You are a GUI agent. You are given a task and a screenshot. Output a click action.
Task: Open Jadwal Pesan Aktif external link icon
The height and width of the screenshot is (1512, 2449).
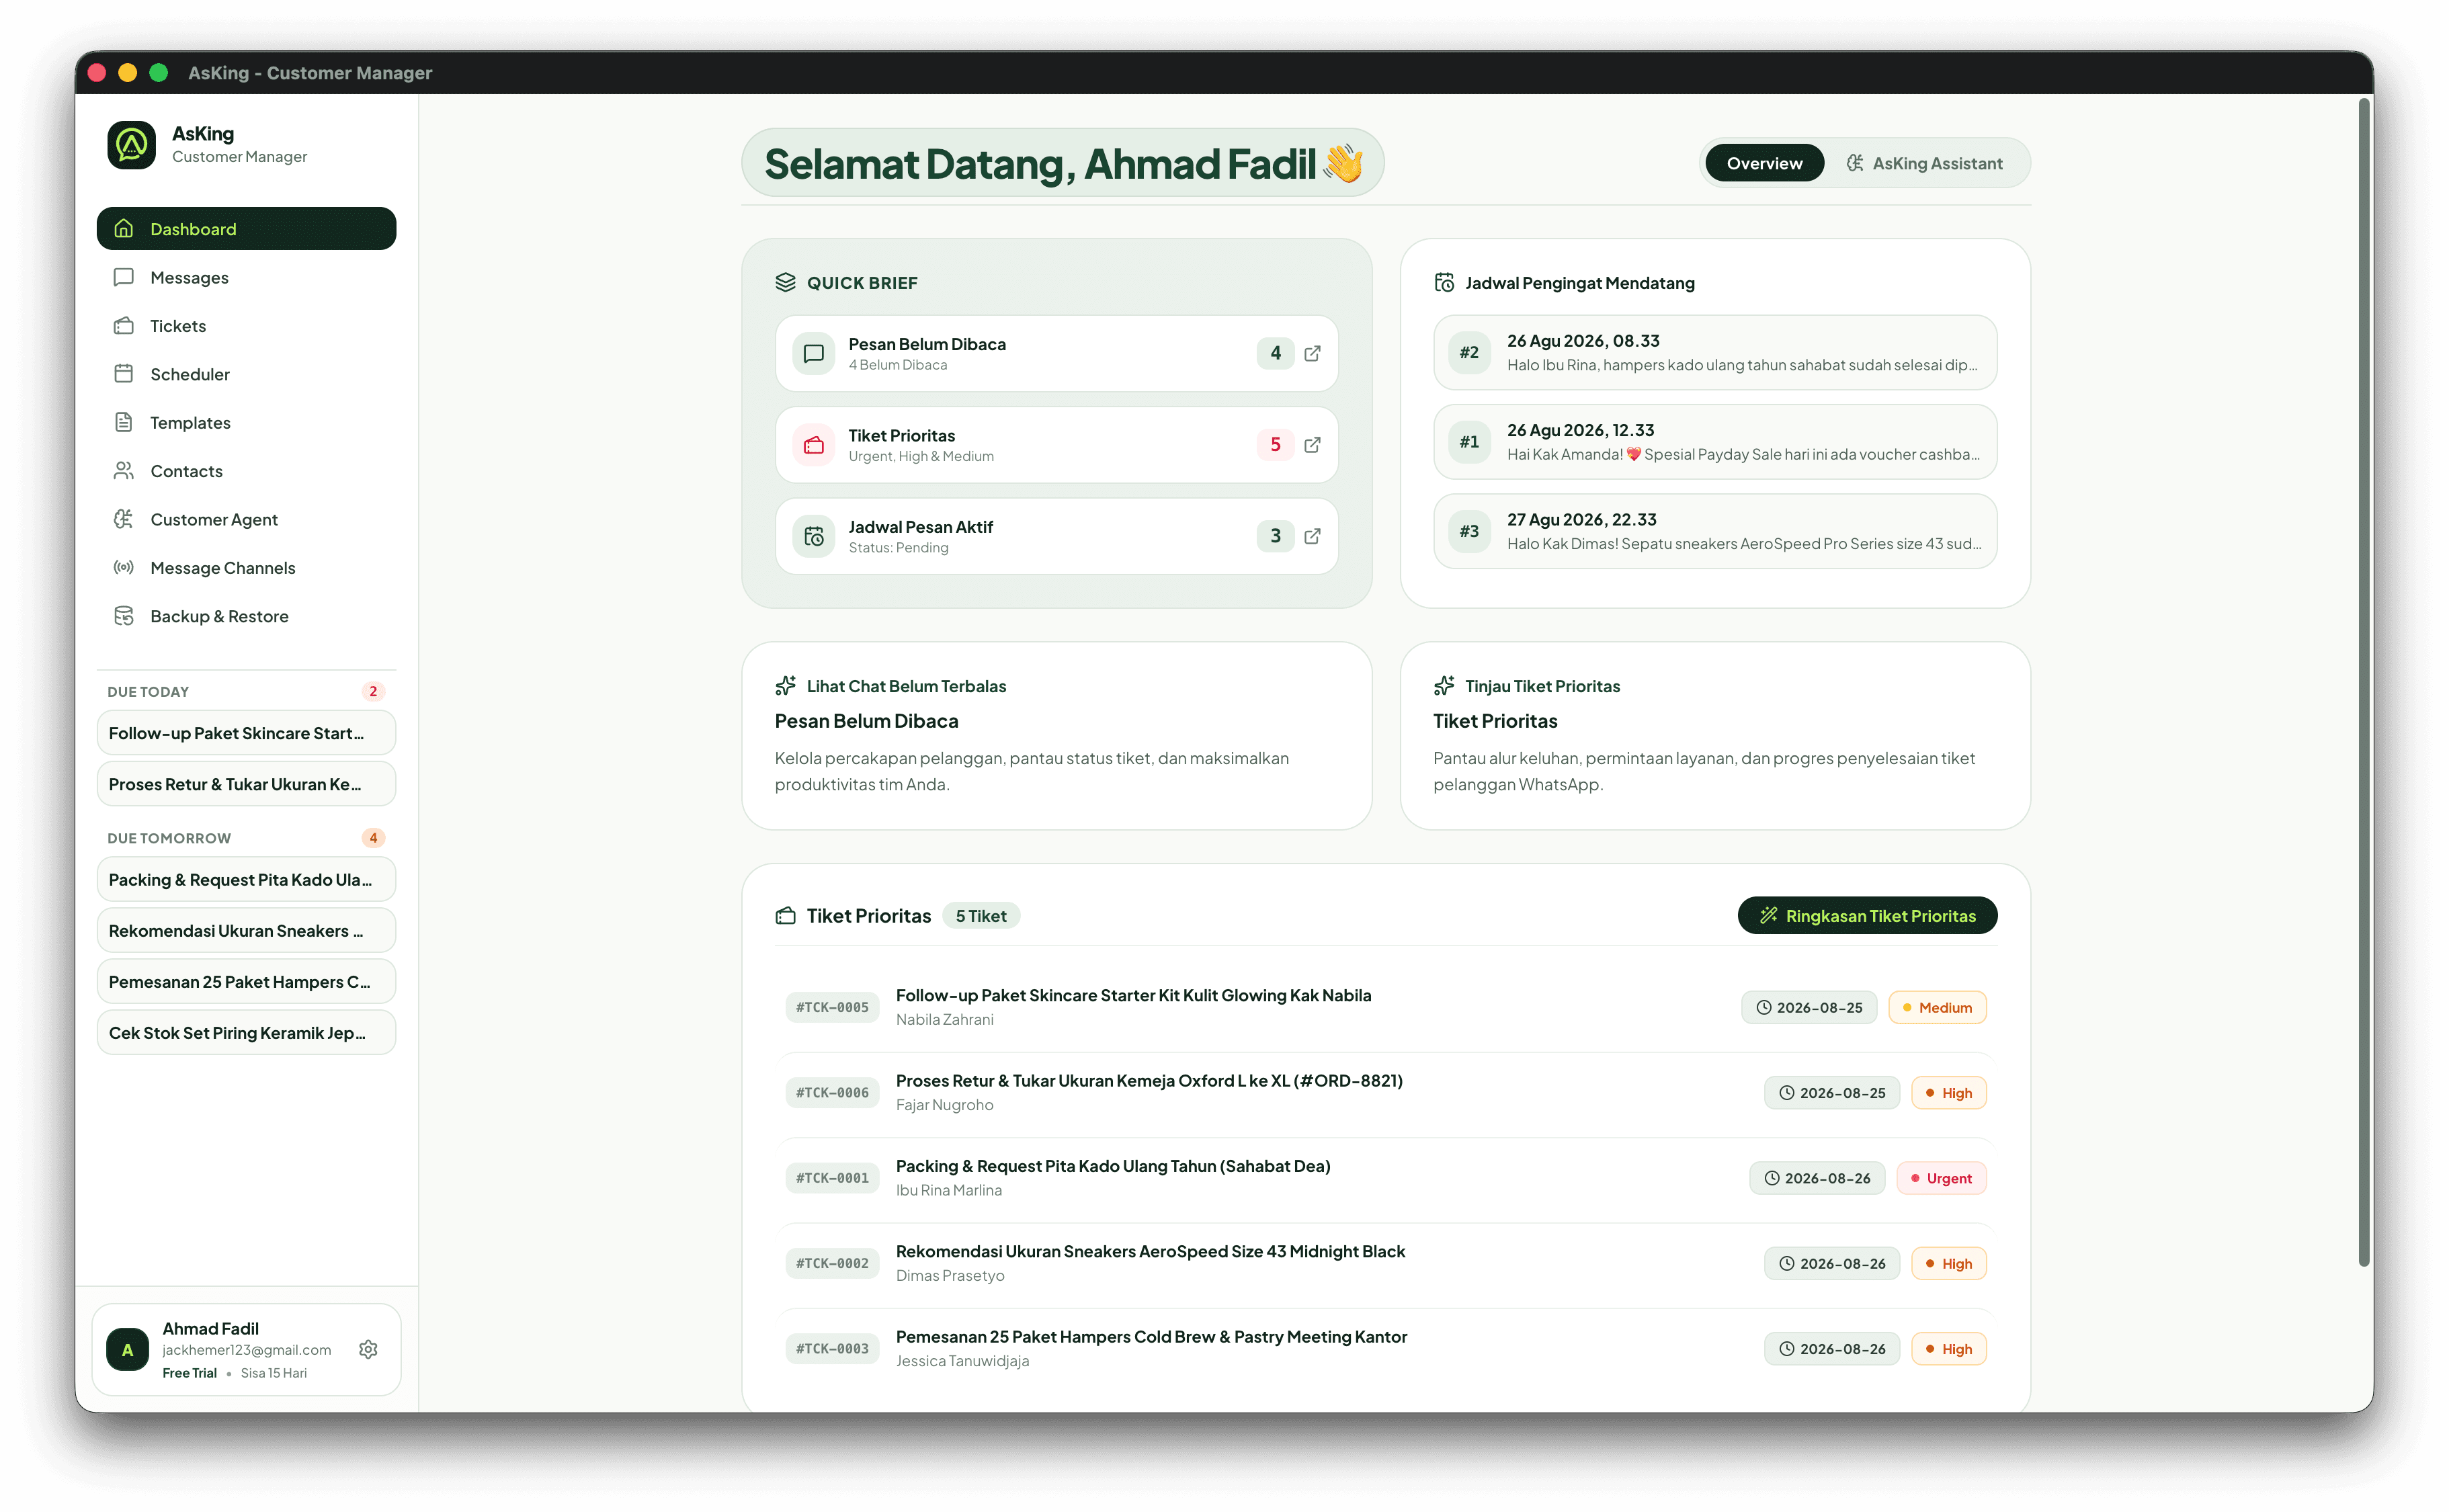(1312, 536)
